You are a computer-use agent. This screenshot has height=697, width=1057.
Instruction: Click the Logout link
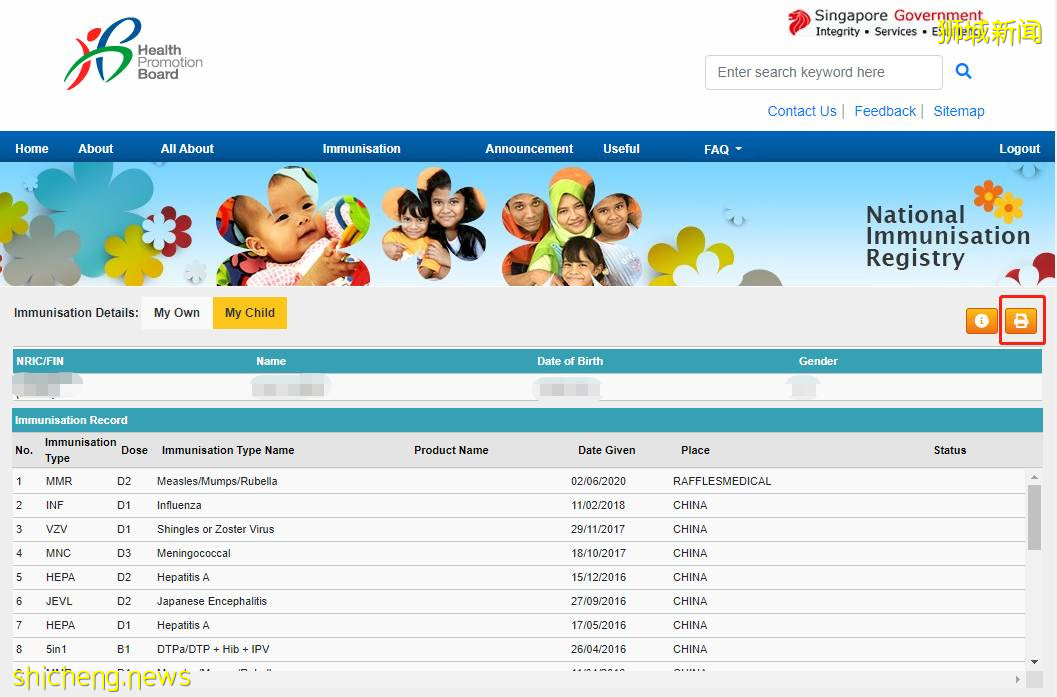[x=1019, y=149]
